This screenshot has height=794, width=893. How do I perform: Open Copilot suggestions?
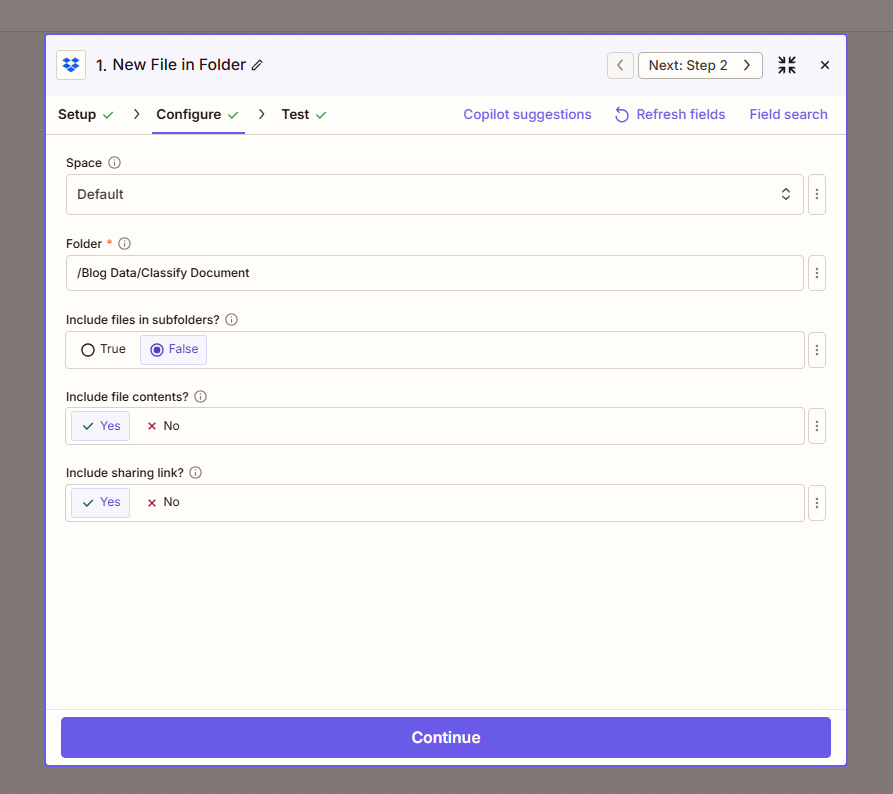point(527,114)
